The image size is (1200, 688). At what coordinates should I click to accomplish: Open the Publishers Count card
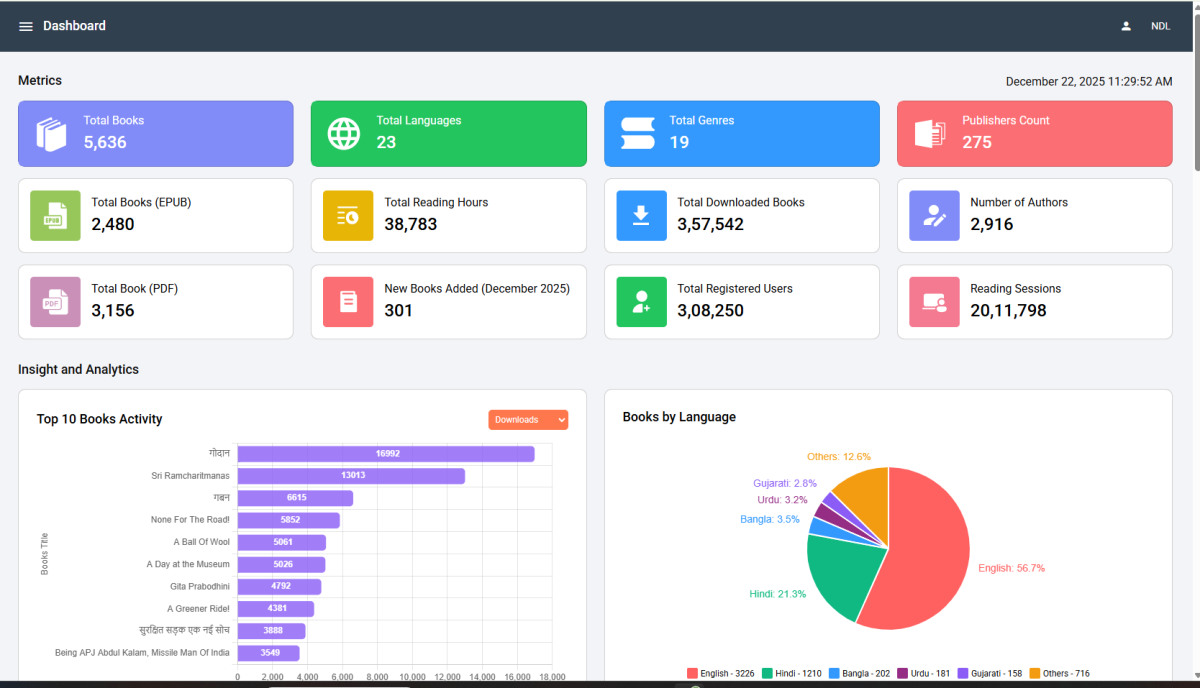pyautogui.click(x=1034, y=133)
